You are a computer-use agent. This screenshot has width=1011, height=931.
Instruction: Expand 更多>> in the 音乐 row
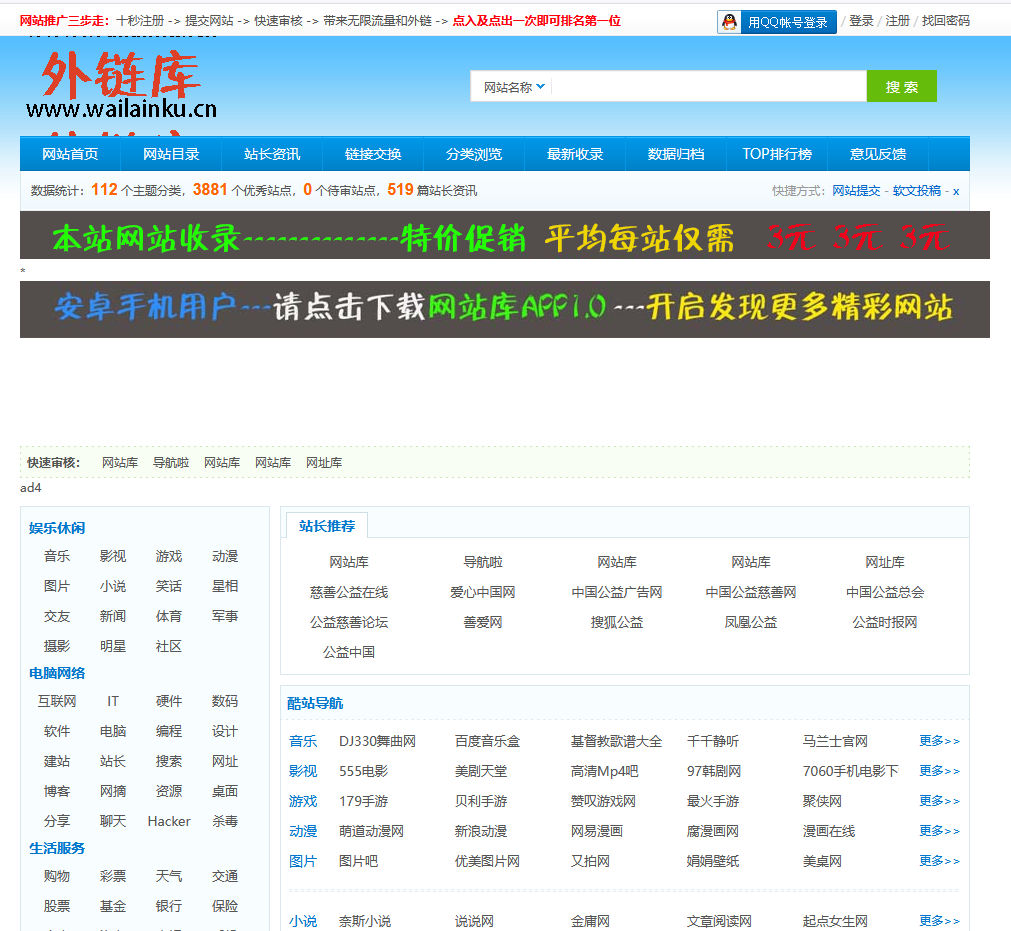click(x=939, y=741)
